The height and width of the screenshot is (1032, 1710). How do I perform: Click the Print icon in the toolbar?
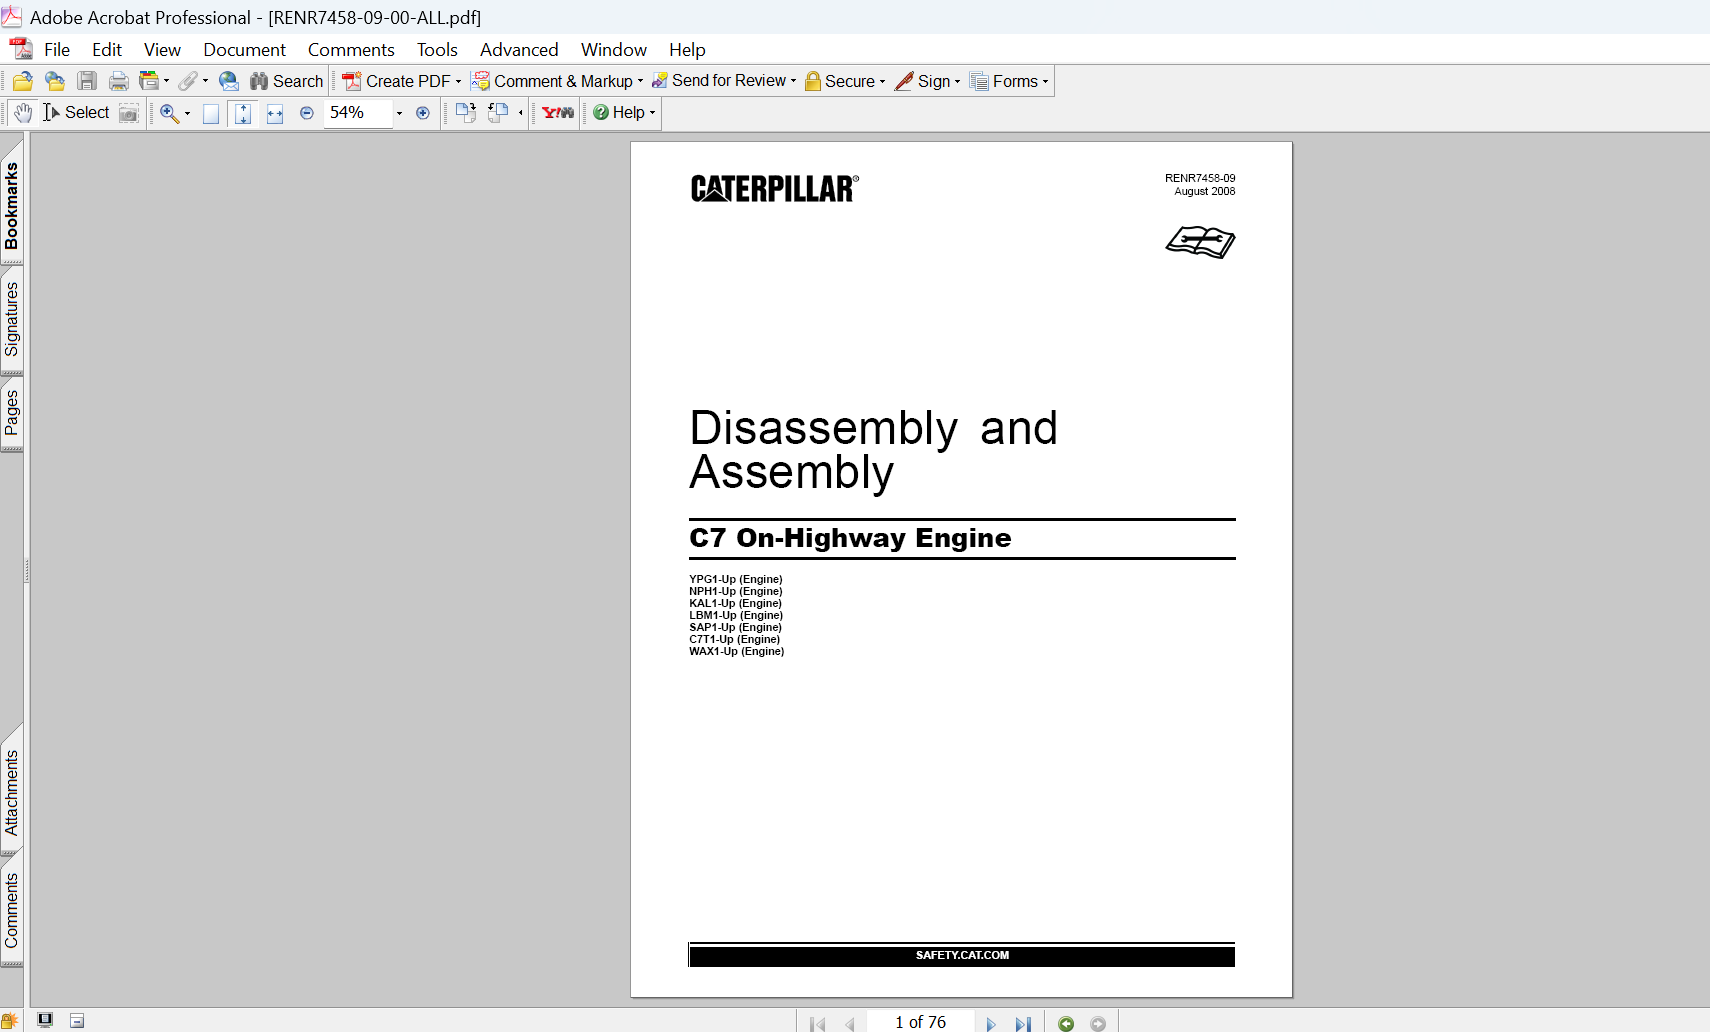[119, 81]
